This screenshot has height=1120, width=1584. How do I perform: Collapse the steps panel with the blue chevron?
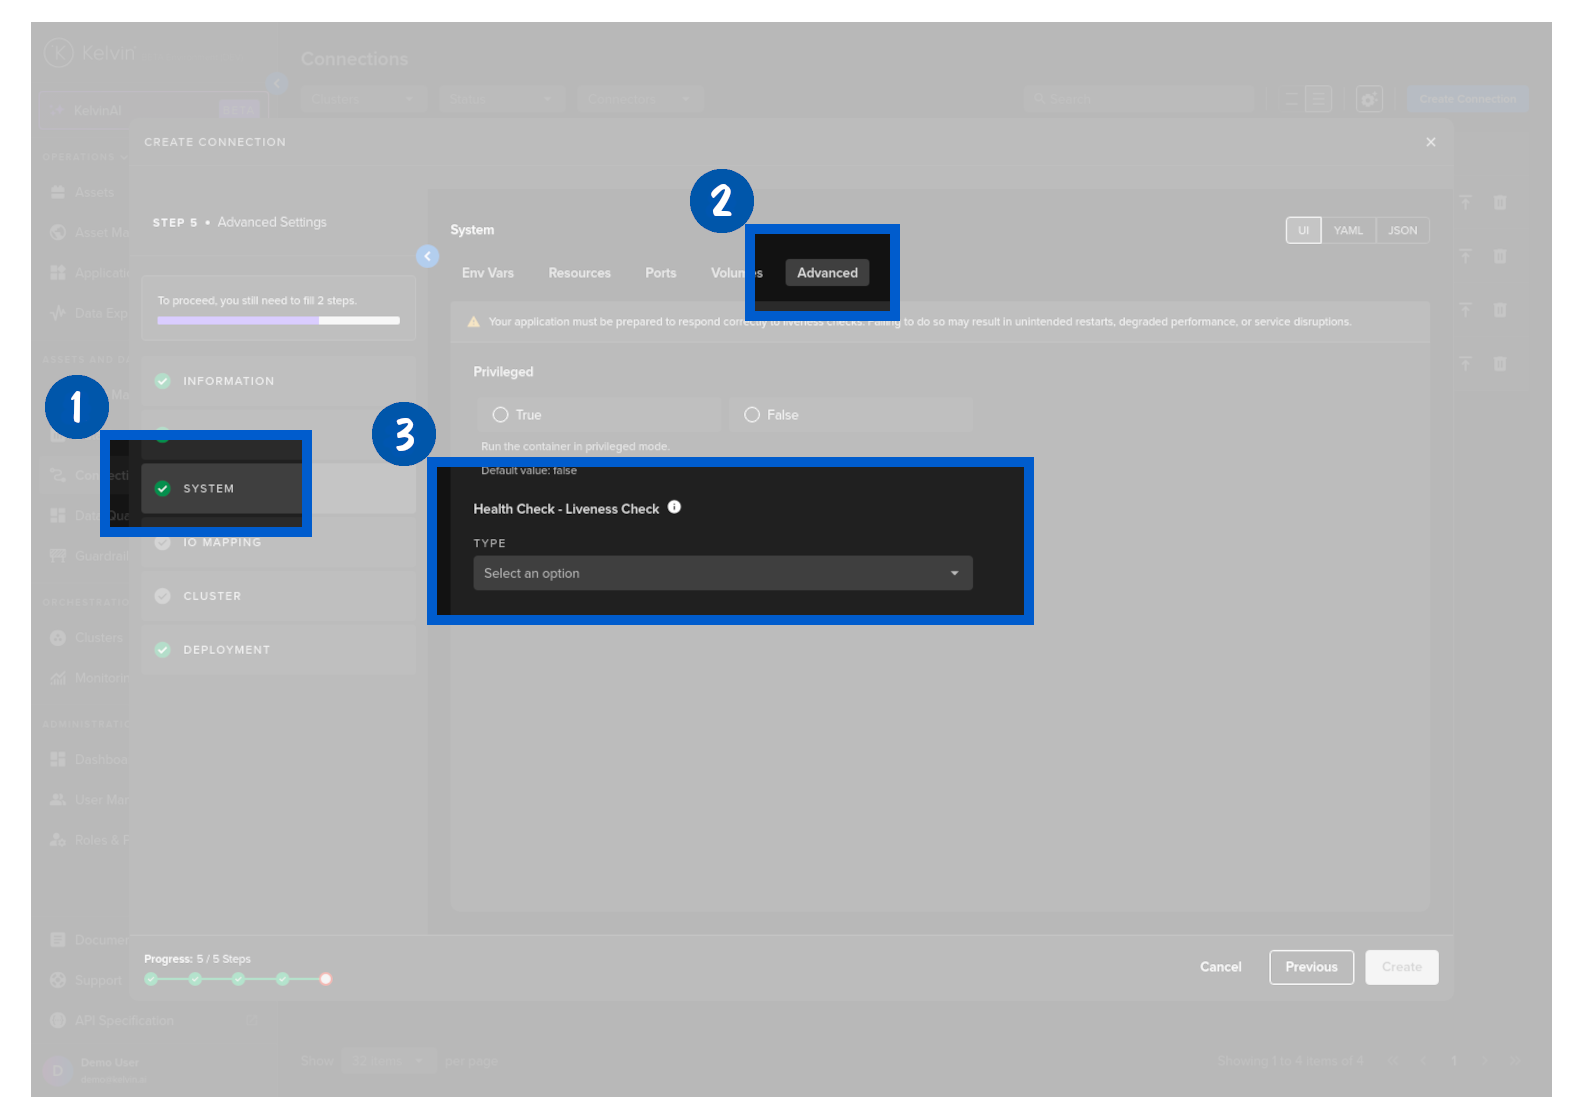427,256
